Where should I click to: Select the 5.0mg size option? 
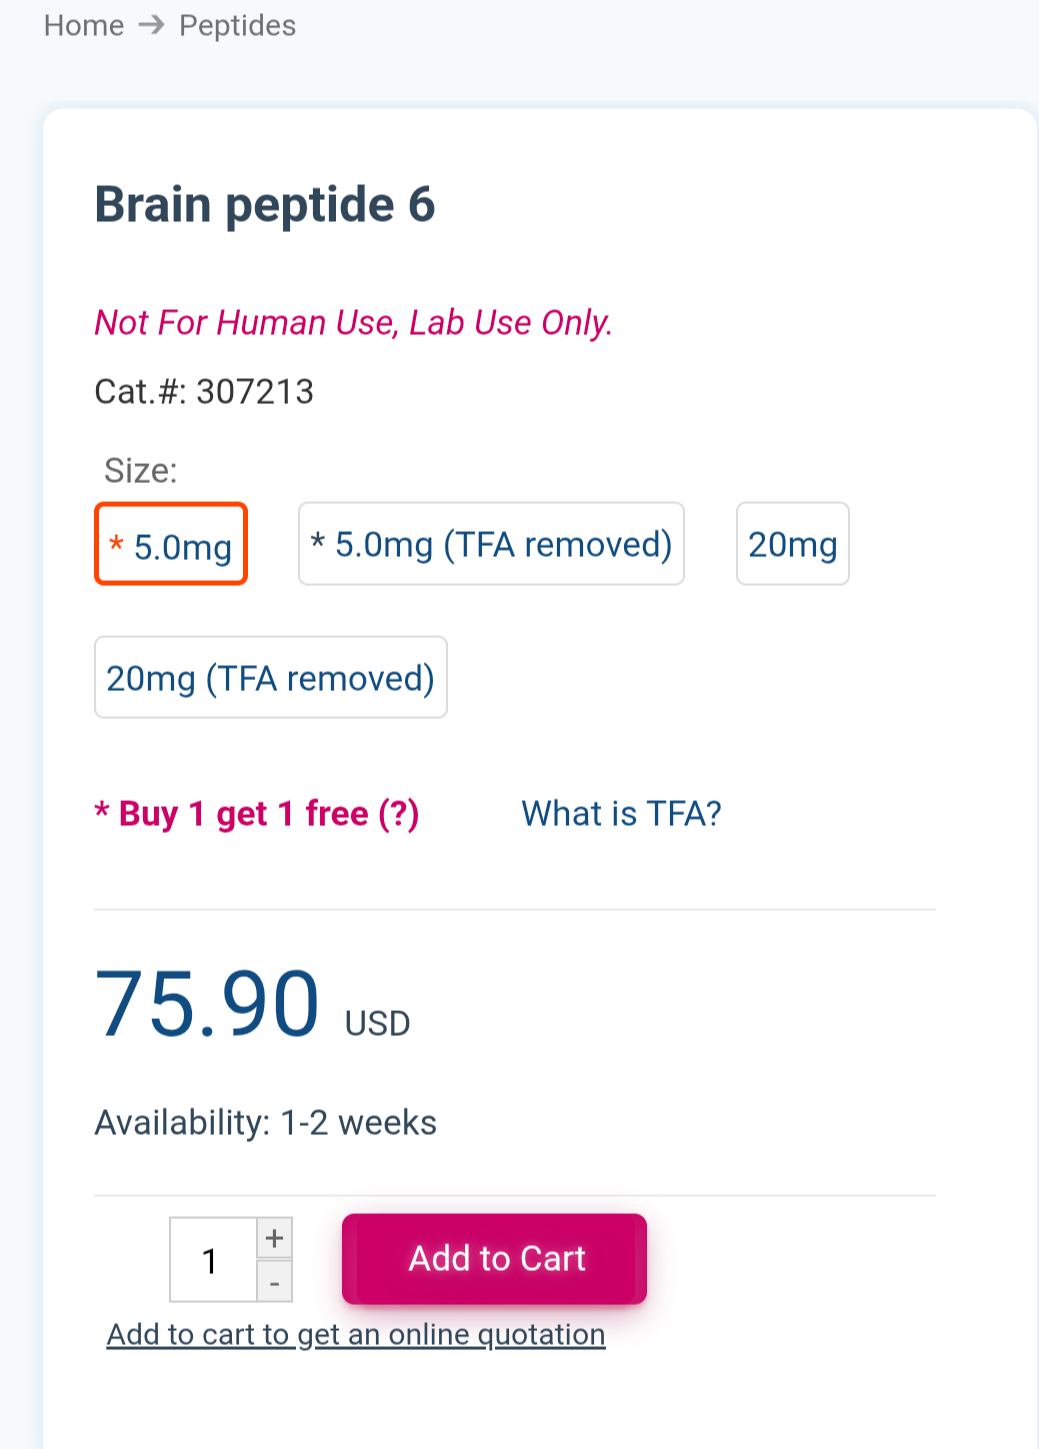pyautogui.click(x=171, y=545)
